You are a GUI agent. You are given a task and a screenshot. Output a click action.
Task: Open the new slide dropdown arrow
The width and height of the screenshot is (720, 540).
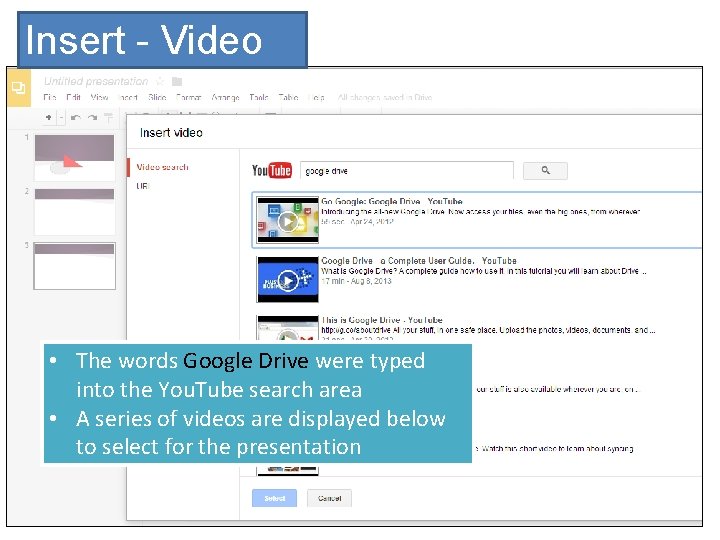pyautogui.click(x=61, y=118)
